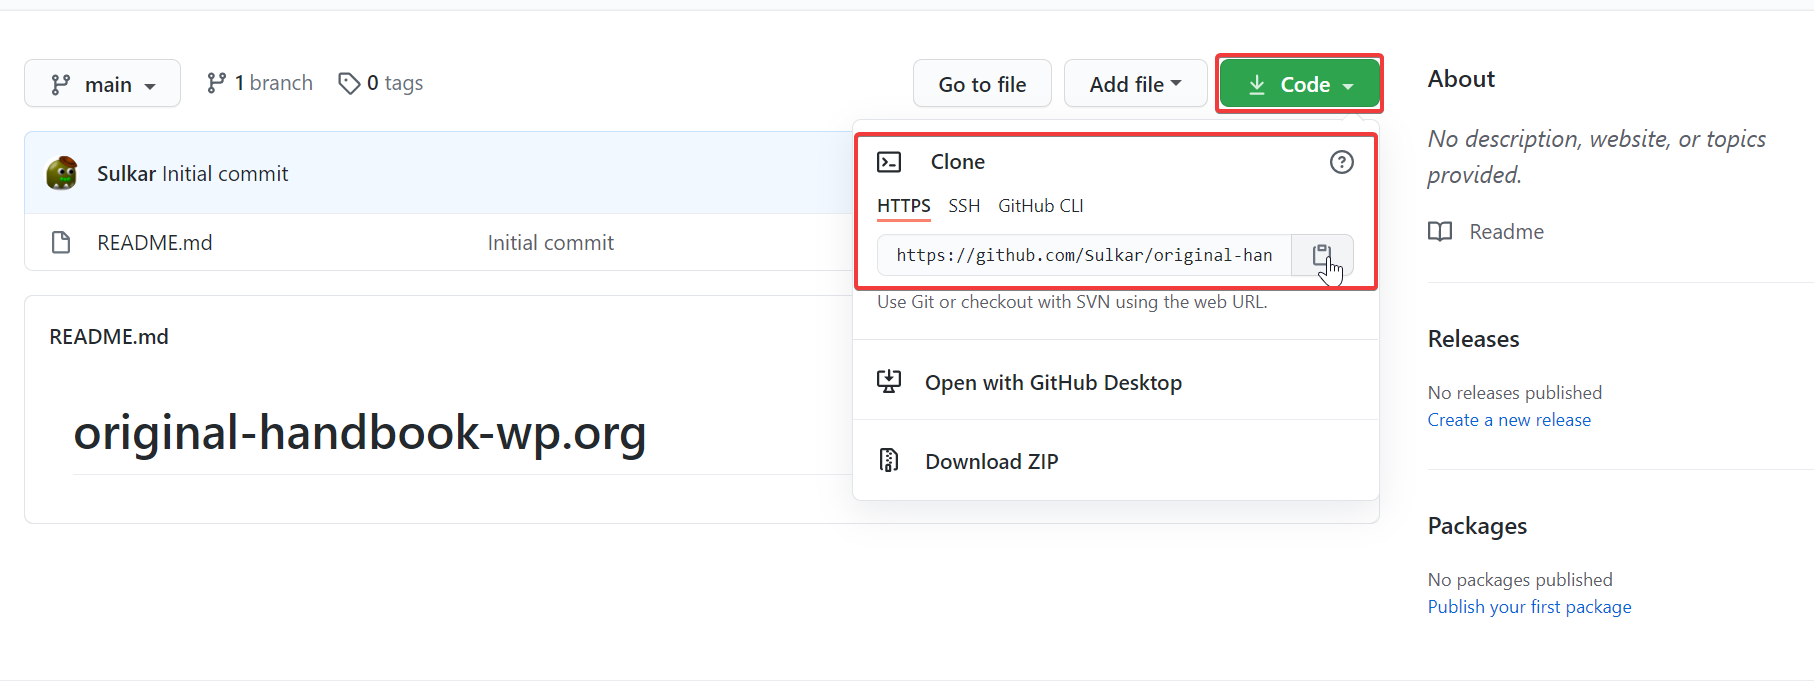The image size is (1814, 694).
Task: Click 'No releases published' text
Action: [1515, 393]
